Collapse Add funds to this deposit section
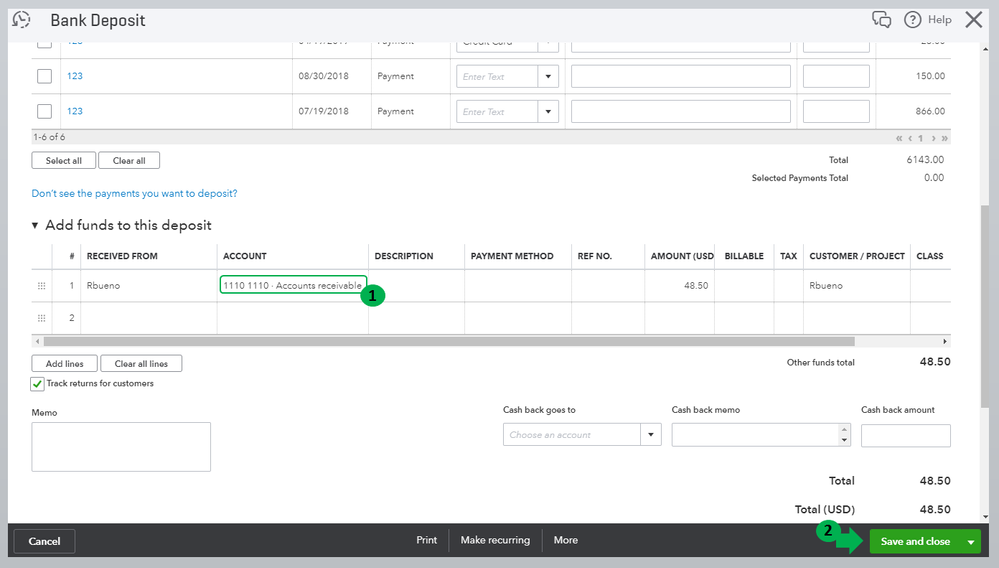Screen dimensions: 999x568 (35, 225)
